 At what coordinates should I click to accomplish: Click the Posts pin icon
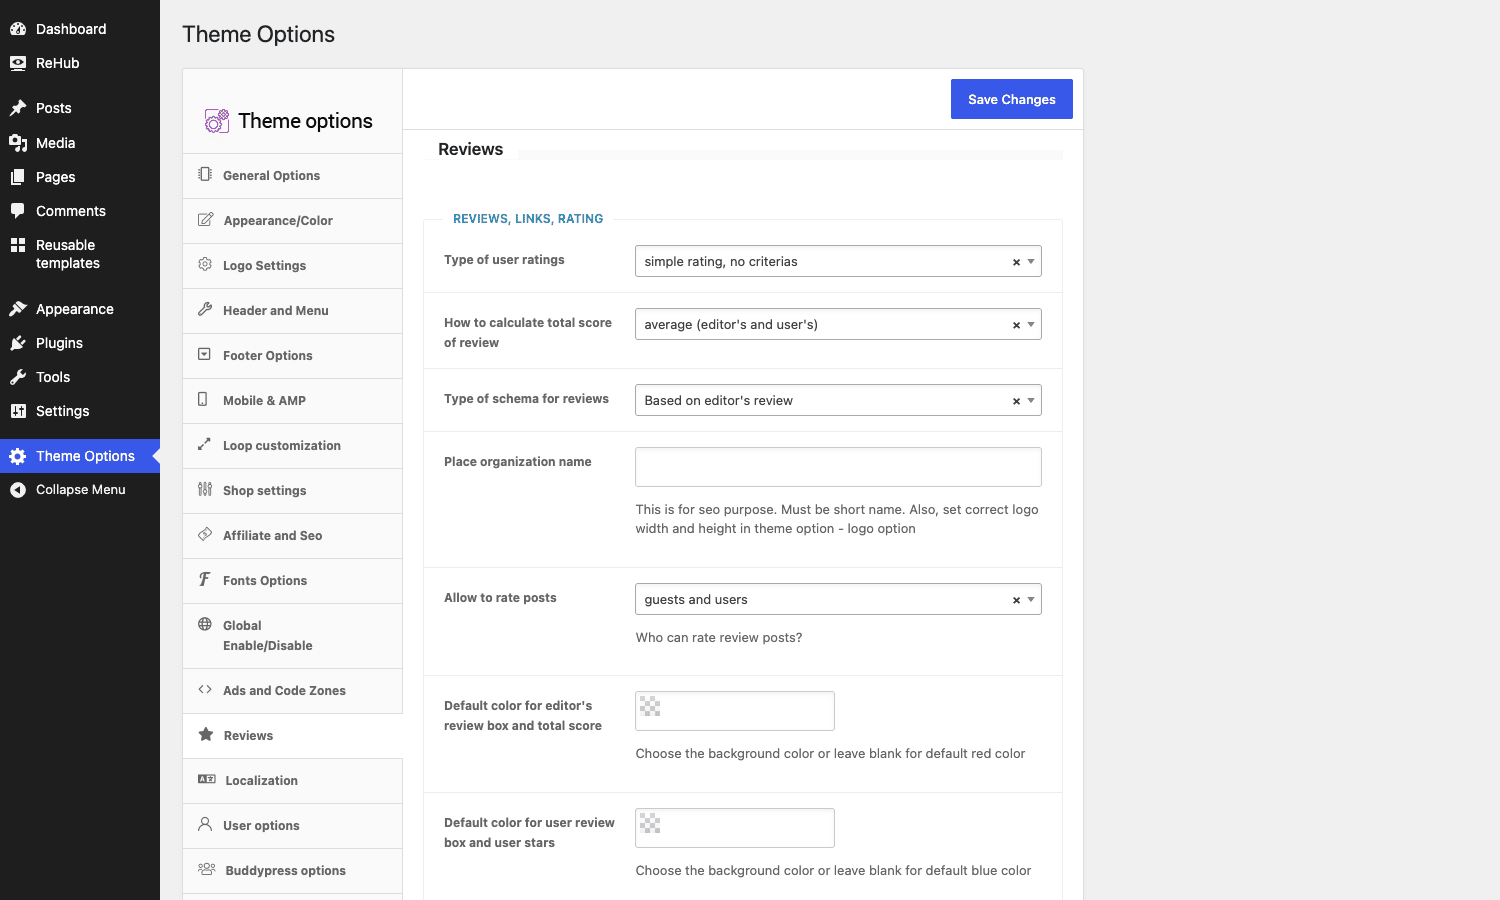coord(18,108)
